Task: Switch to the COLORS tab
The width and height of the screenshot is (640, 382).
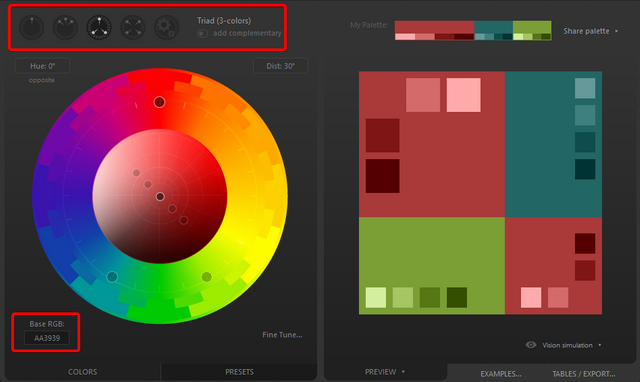Action: [x=82, y=372]
